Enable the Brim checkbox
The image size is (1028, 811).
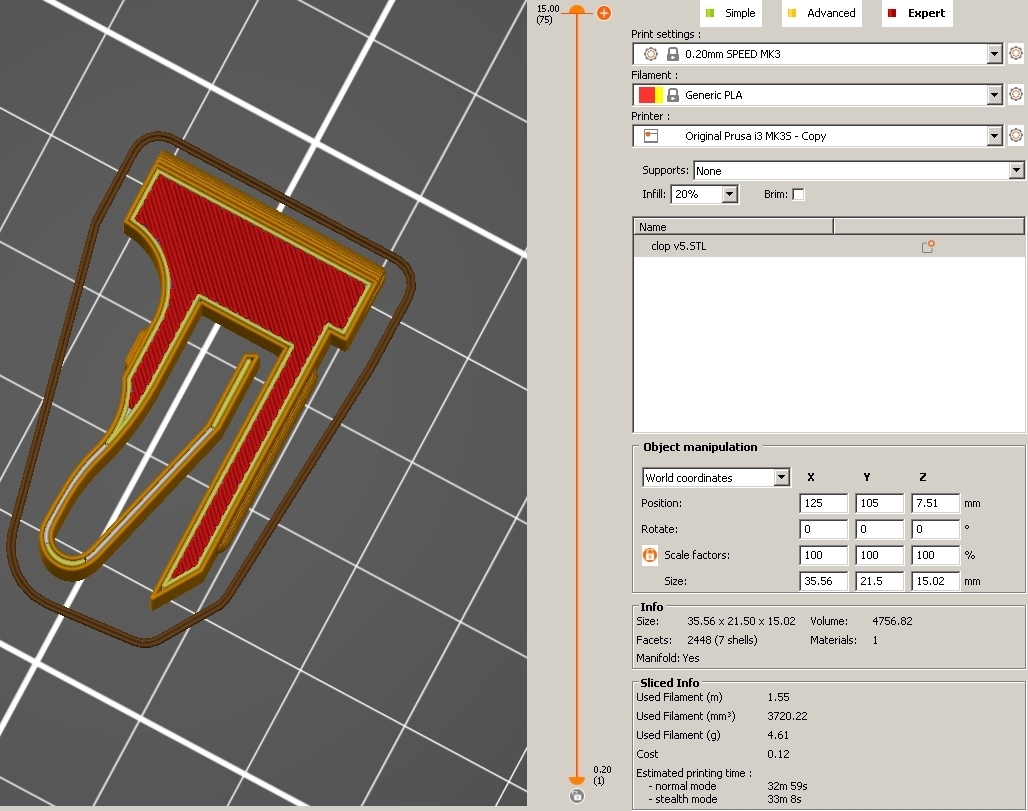798,195
